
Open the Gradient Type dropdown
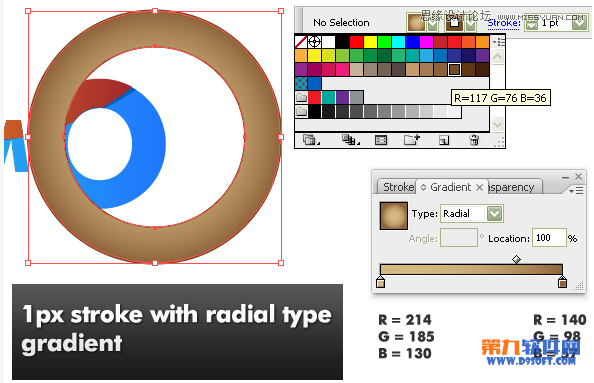494,214
